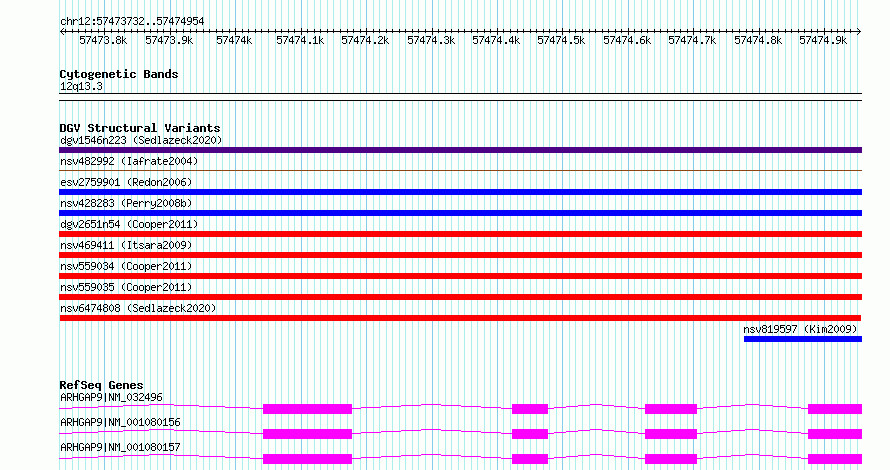The height and width of the screenshot is (470, 890).
Task: Click the nsv482992 (Iafrate2004) label
Action: point(129,162)
